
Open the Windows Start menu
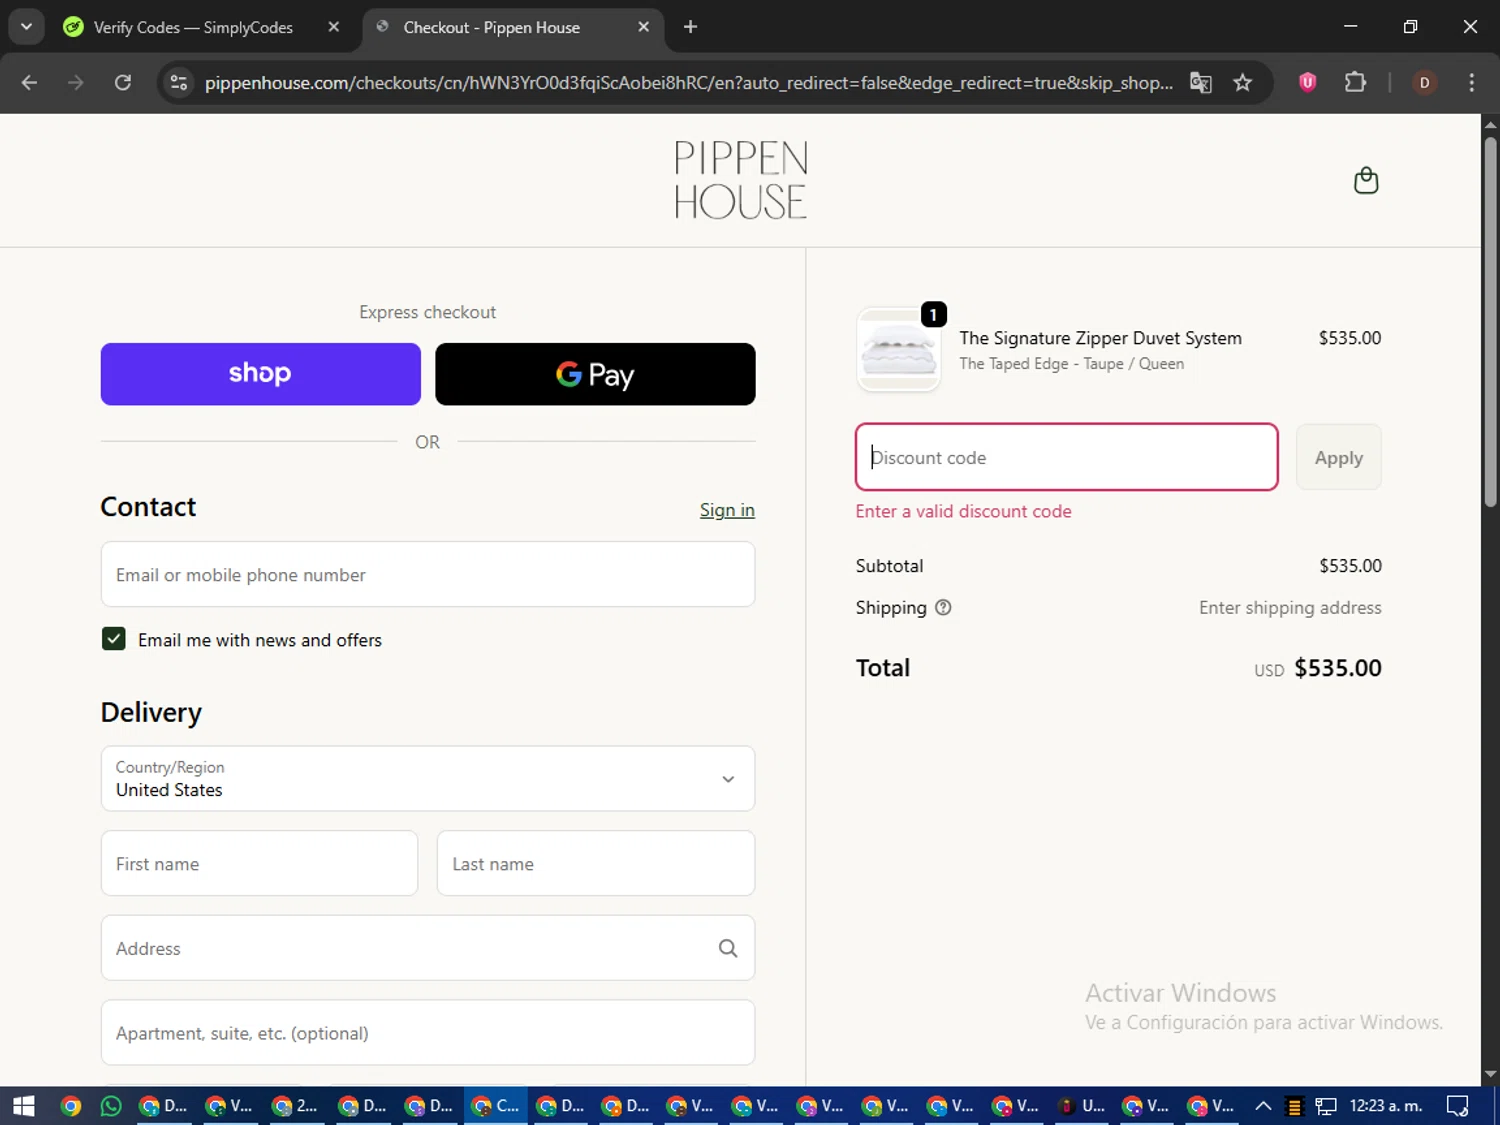[24, 1105]
